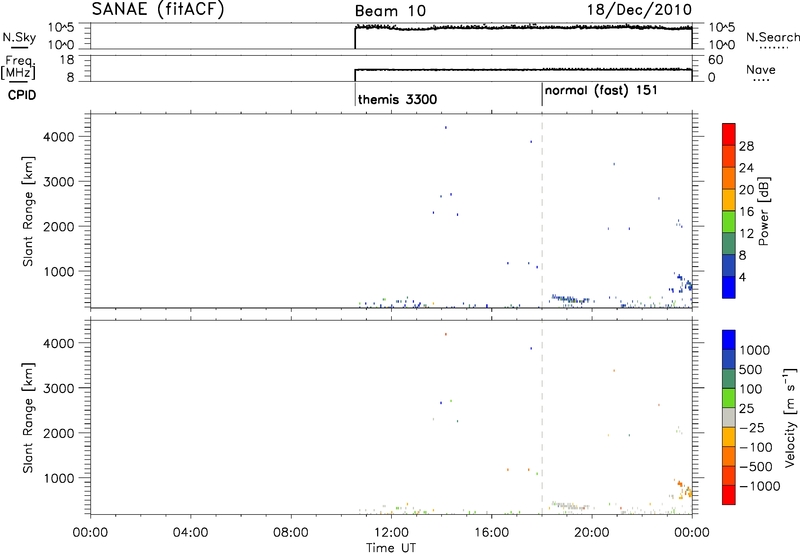
Task: Click dashed 18:00 marker line in velocity panel
Action: click(542, 417)
